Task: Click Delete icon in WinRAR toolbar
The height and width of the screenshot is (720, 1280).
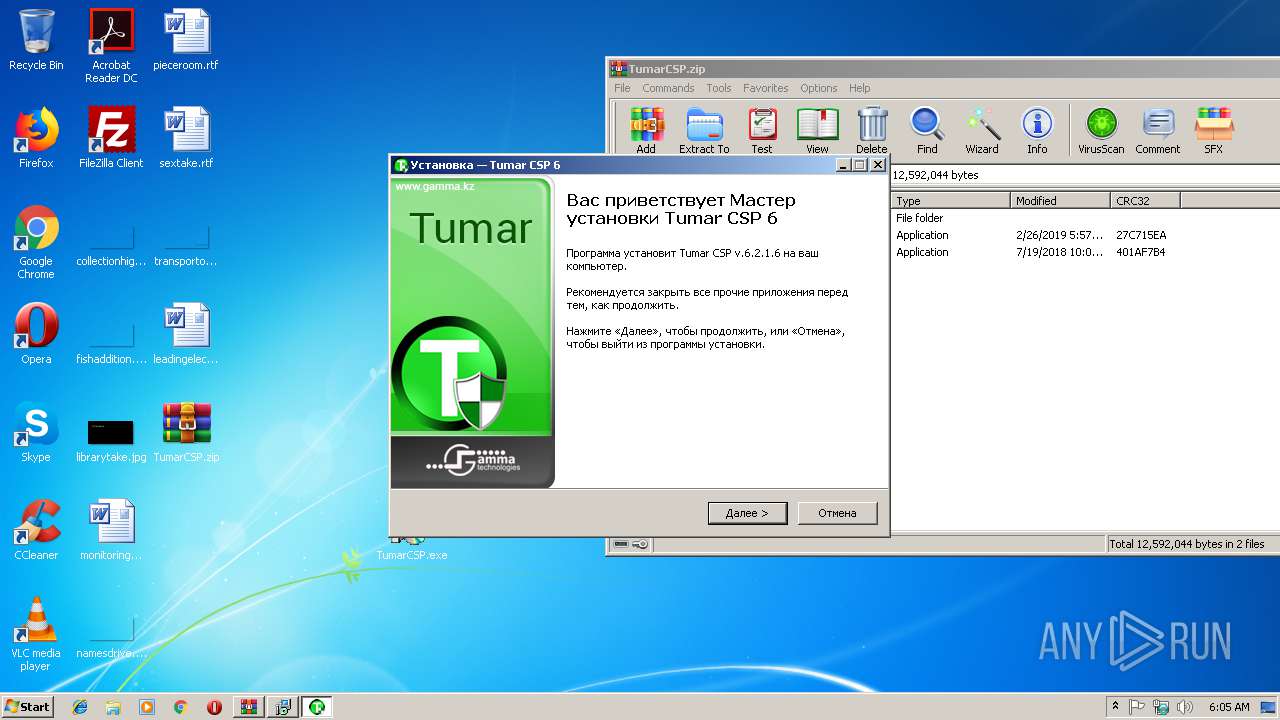Action: tap(872, 131)
